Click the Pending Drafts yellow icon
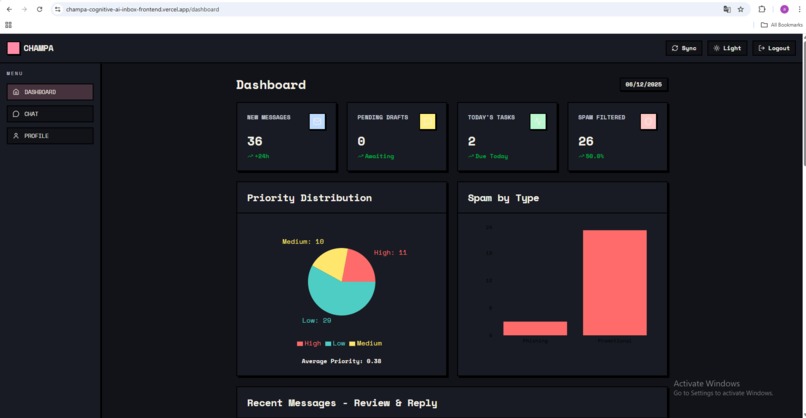Viewport: 806px width, 418px height. coord(428,121)
